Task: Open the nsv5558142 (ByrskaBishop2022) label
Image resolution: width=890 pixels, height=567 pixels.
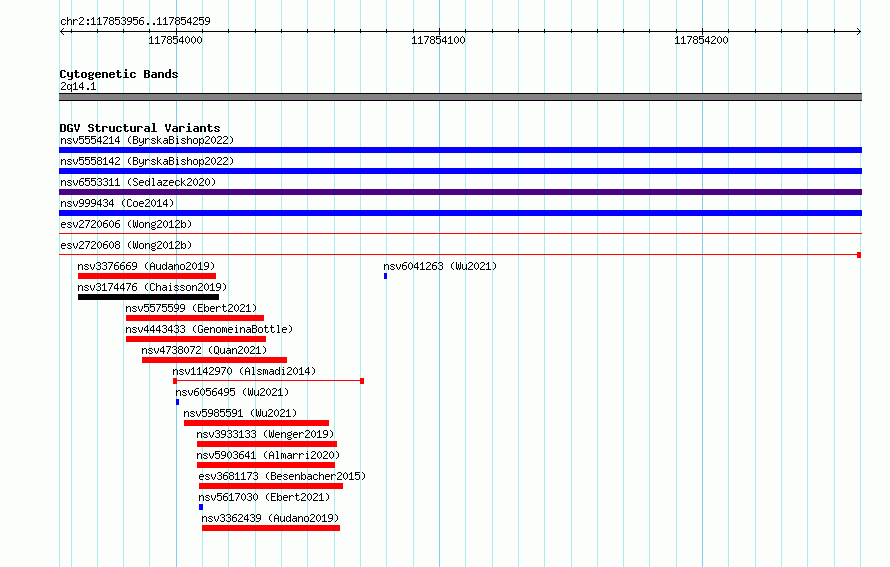Action: [147, 161]
